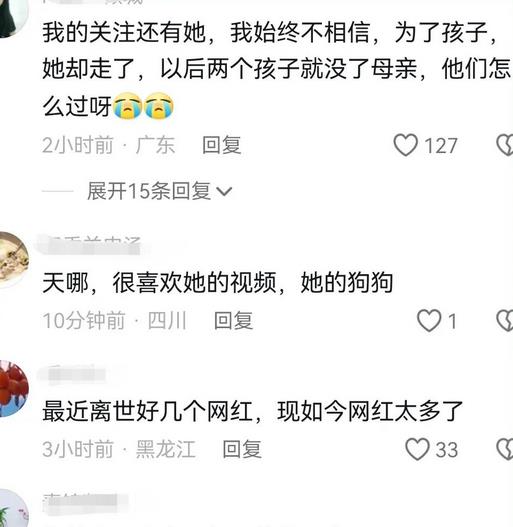
Task: Like the 黑龙江 comment with 33 likes
Action: [x=417, y=449]
